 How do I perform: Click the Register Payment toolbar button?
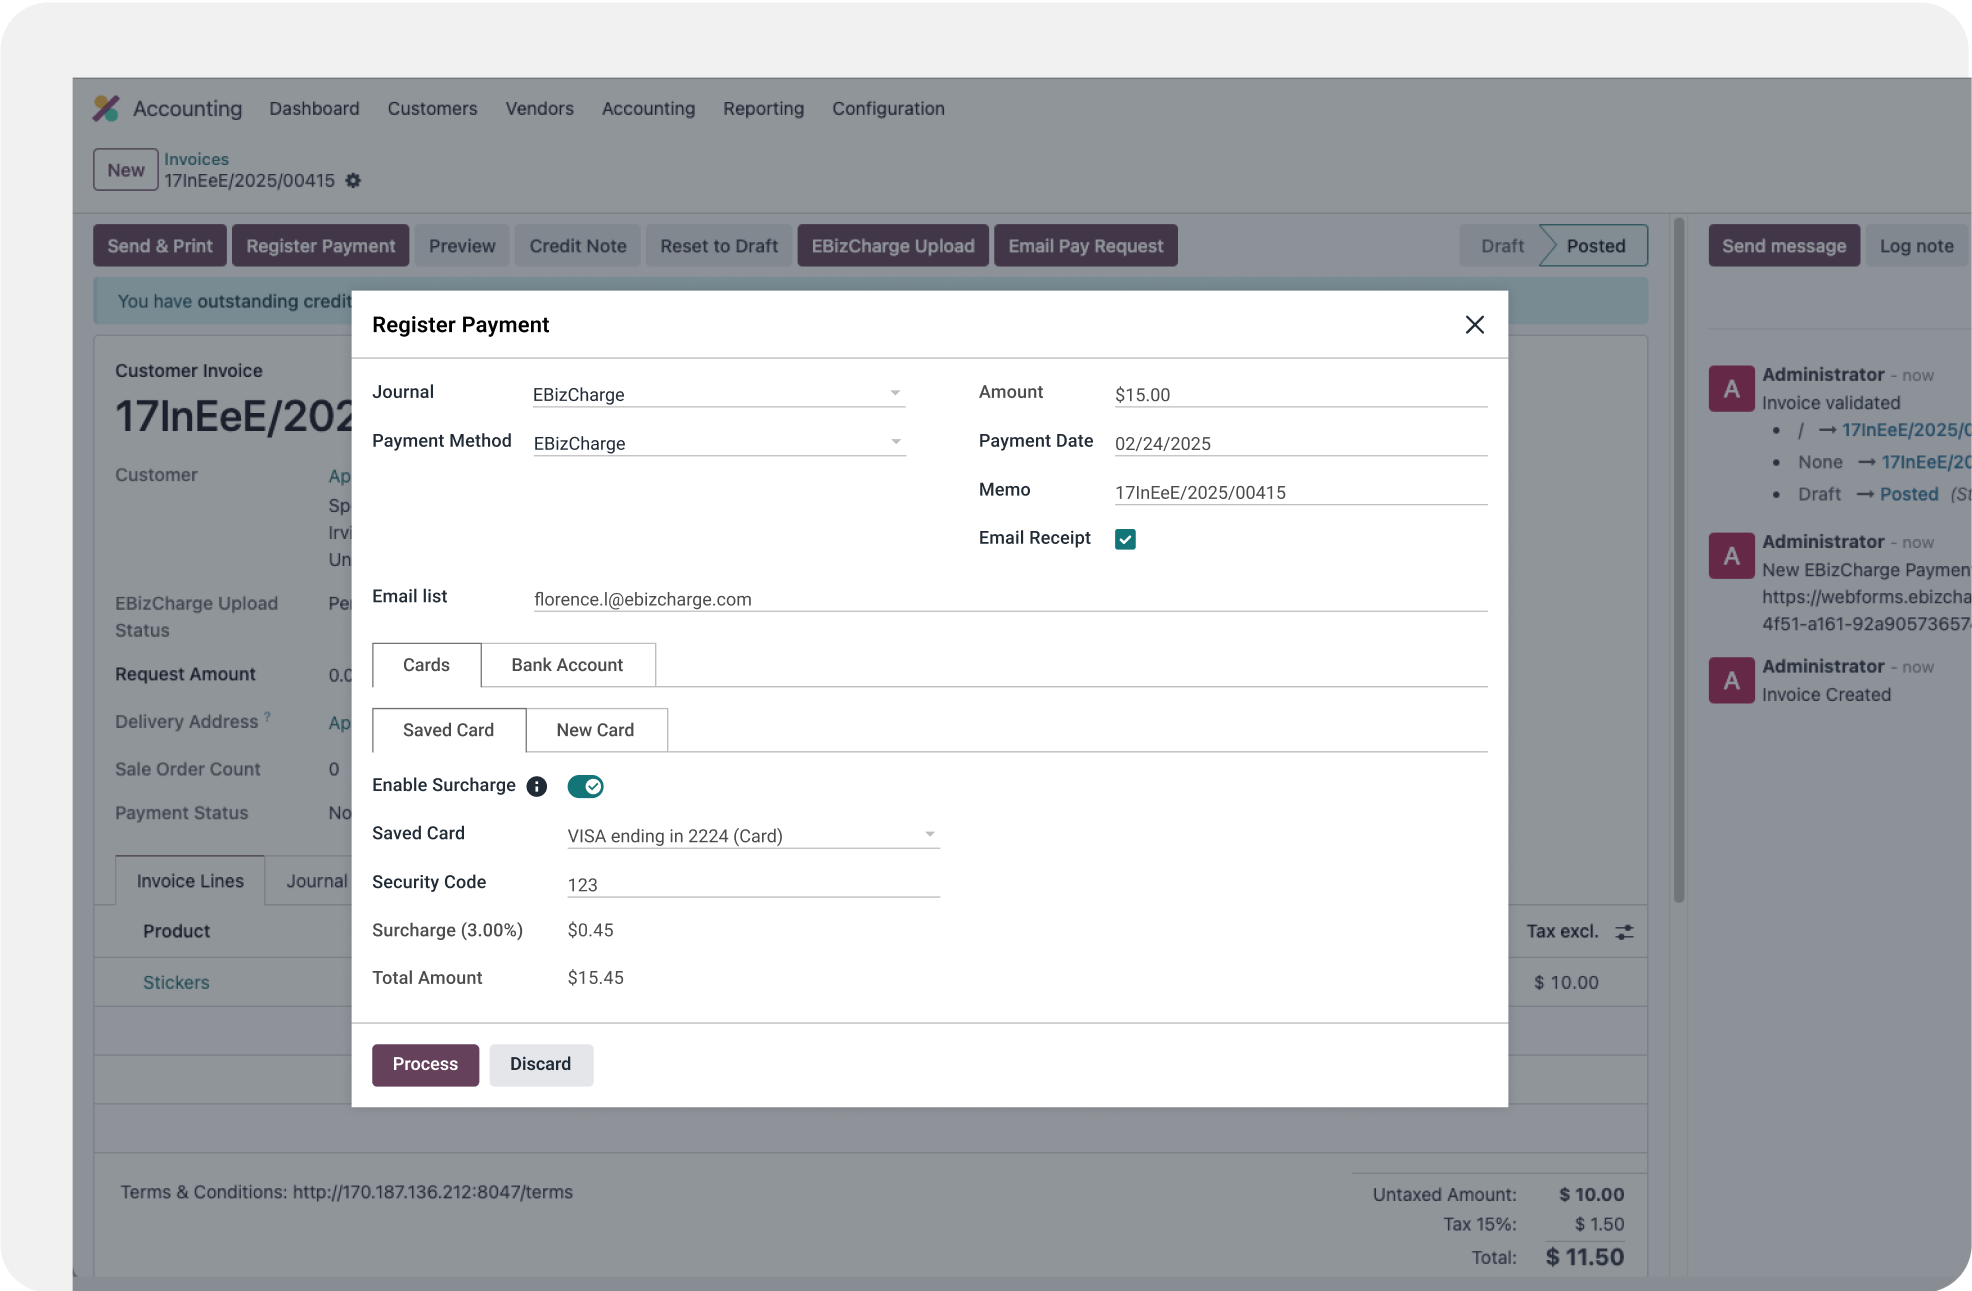(x=321, y=246)
